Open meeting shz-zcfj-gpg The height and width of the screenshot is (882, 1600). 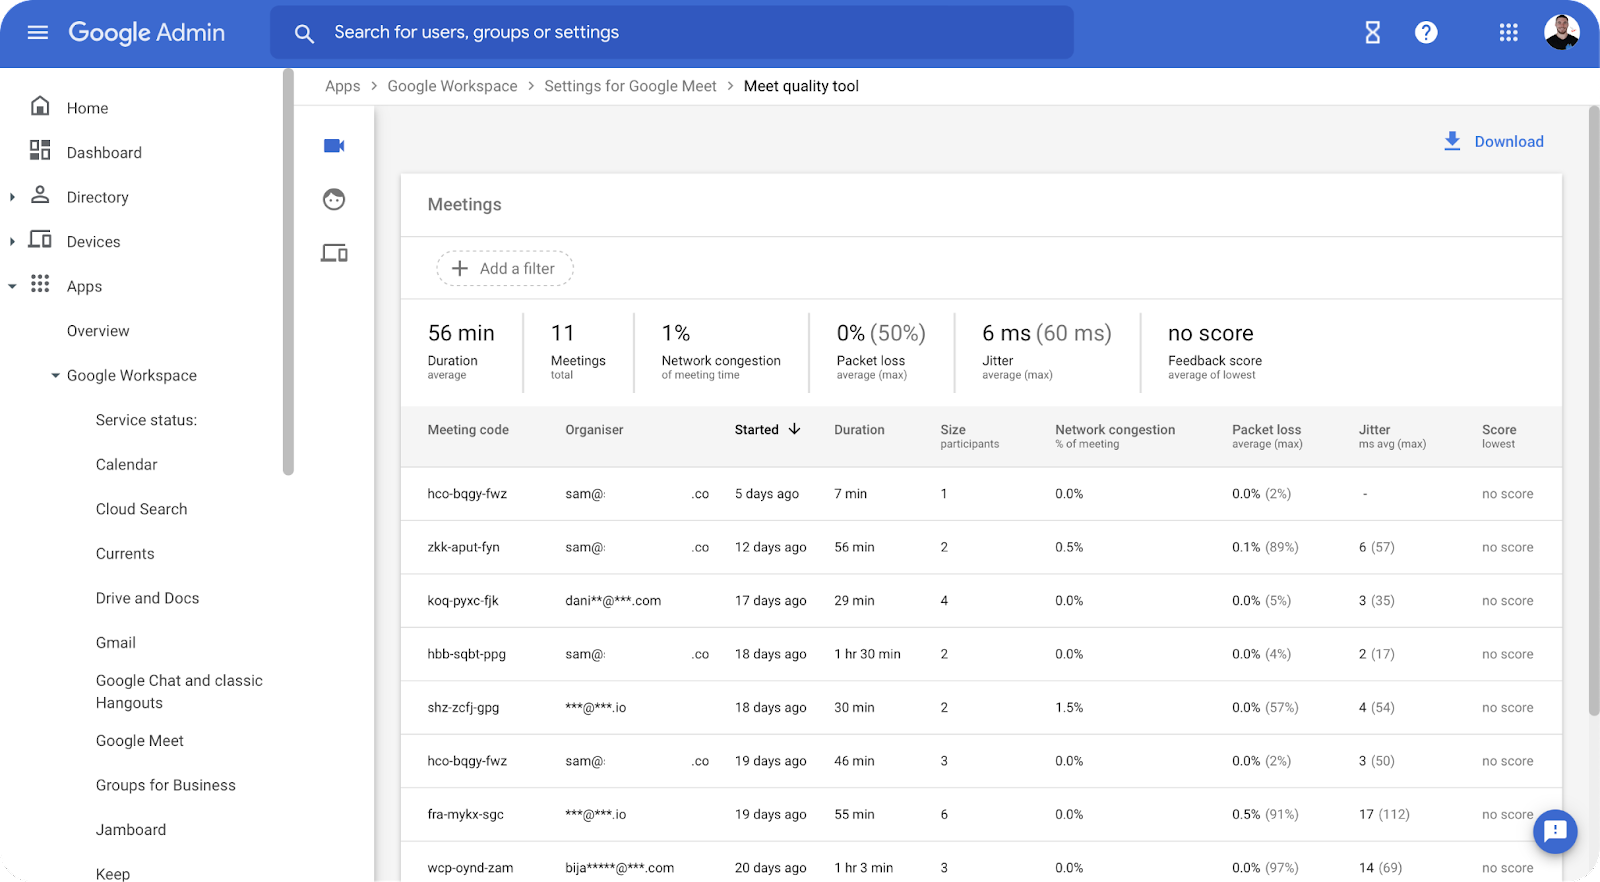coord(463,708)
